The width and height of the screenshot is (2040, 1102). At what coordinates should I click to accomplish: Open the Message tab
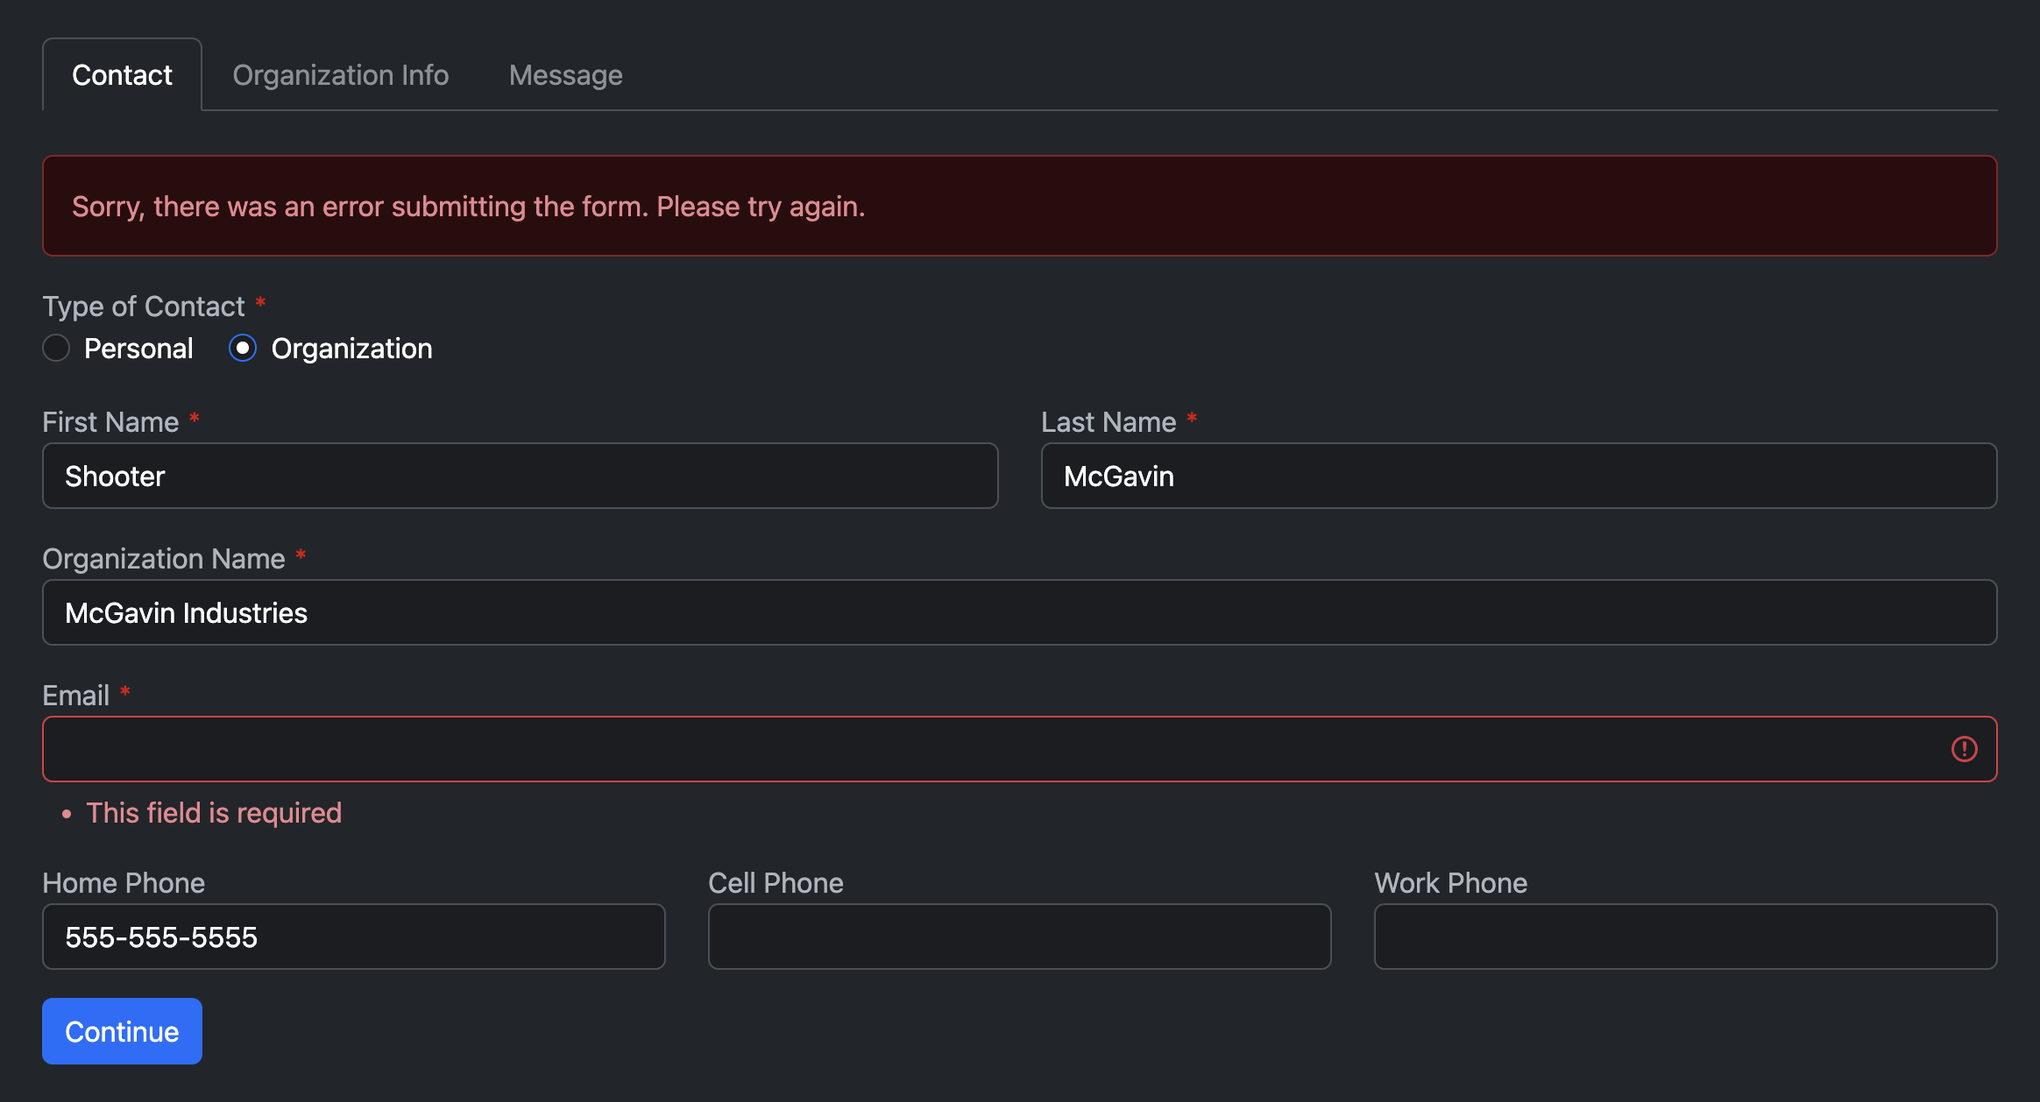tap(566, 75)
